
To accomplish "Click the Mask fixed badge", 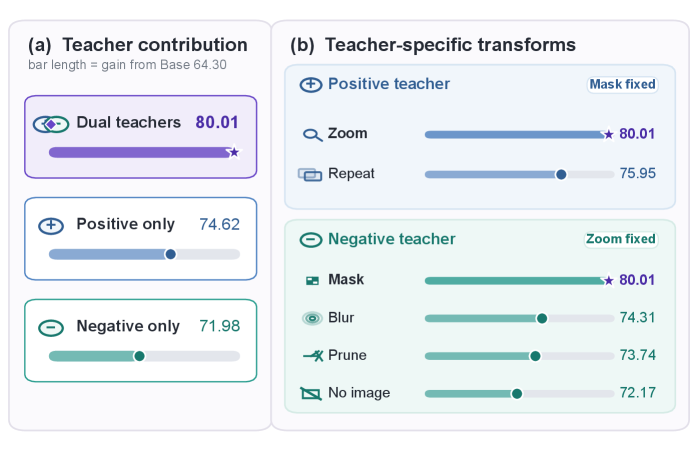I will (622, 84).
